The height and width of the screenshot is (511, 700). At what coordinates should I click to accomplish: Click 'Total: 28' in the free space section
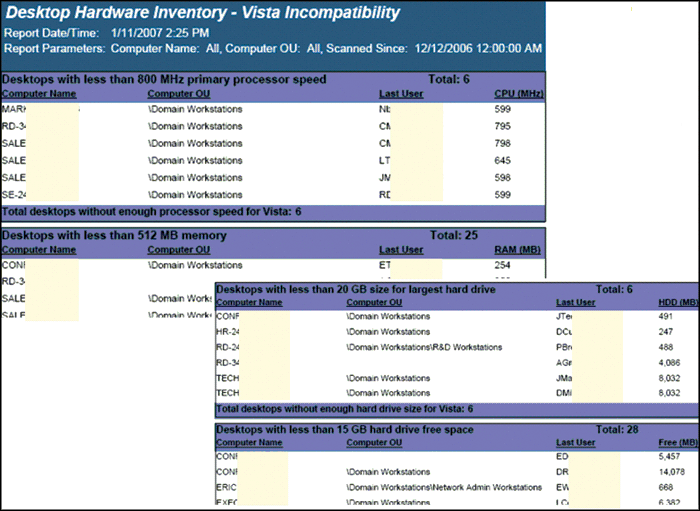tap(617, 429)
